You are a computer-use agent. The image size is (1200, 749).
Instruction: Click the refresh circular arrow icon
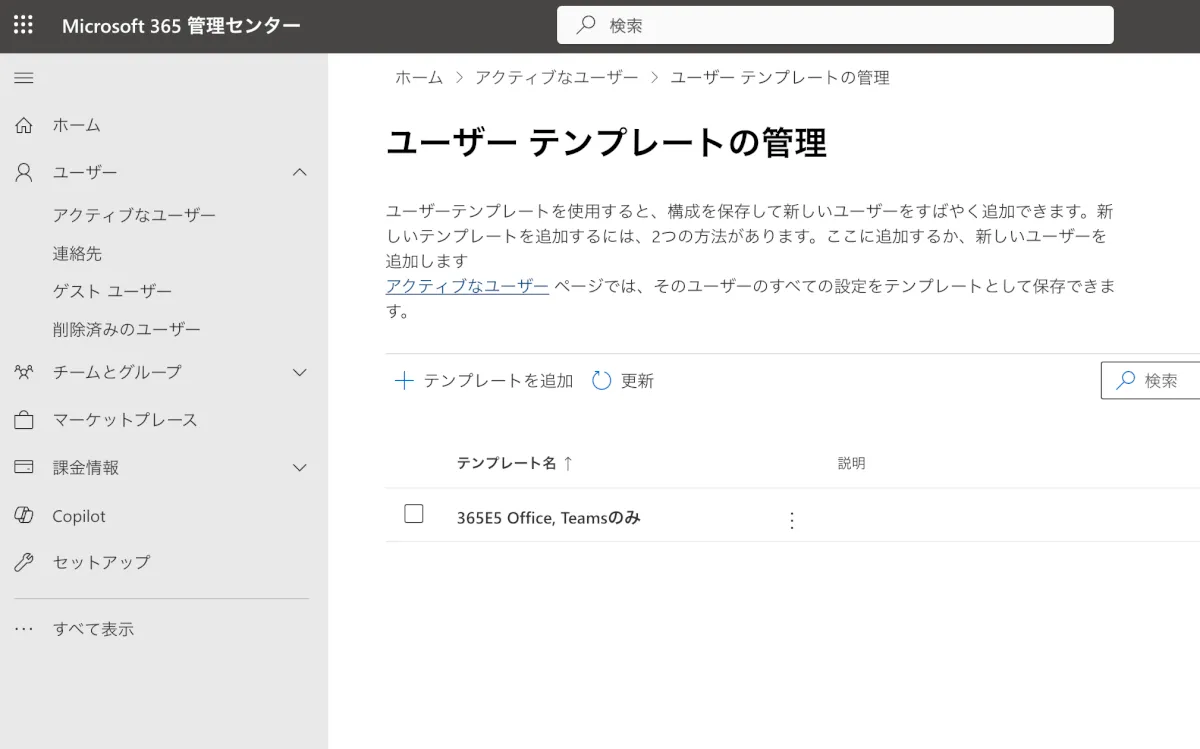pyautogui.click(x=601, y=380)
